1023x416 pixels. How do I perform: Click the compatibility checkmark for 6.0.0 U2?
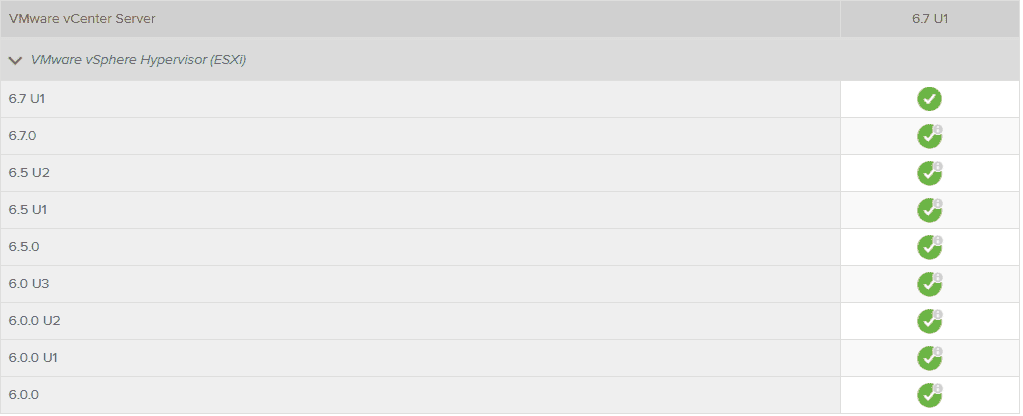tap(929, 321)
